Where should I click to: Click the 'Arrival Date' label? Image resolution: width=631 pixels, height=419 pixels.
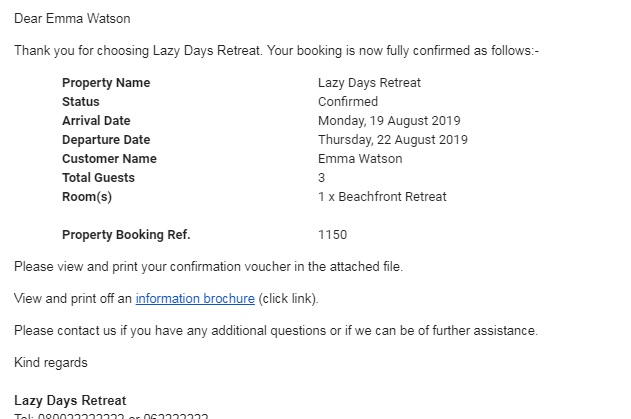coord(96,120)
